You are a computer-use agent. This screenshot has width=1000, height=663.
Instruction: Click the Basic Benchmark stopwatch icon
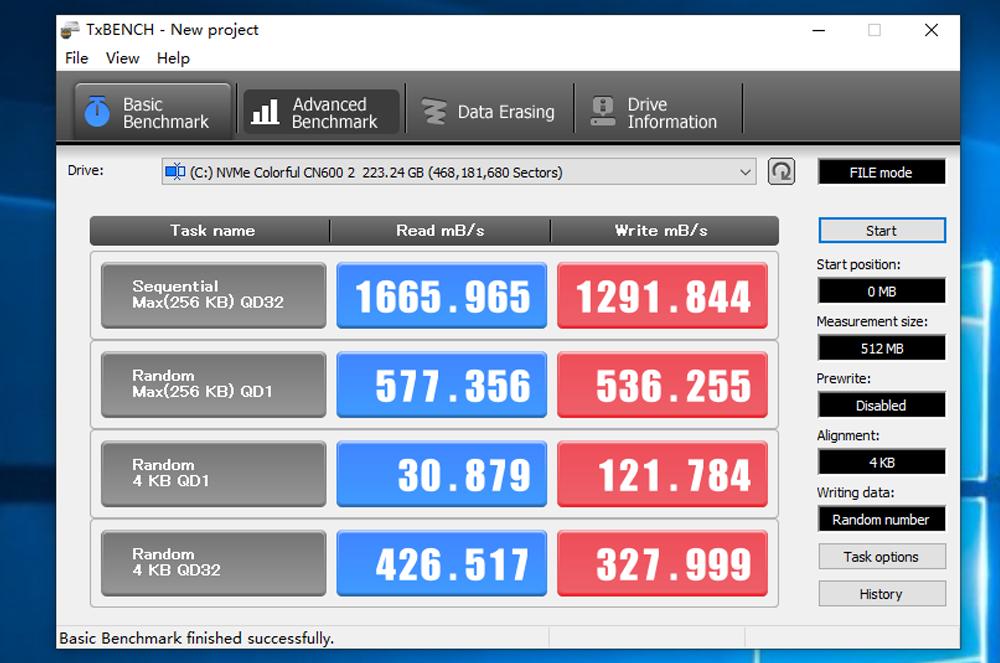(97, 112)
